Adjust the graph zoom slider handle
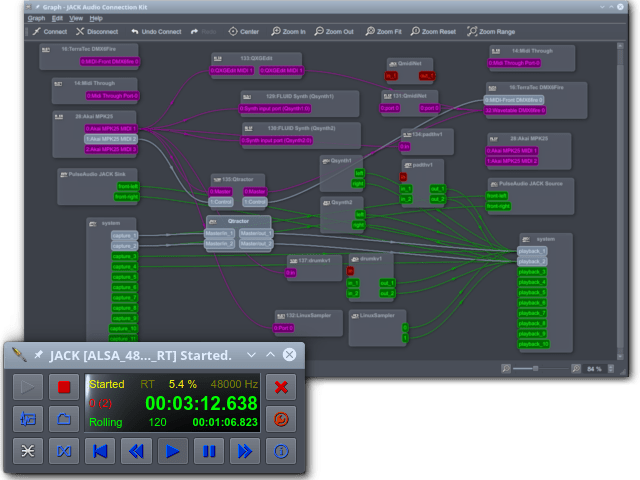The width and height of the screenshot is (640, 480). 535,369
